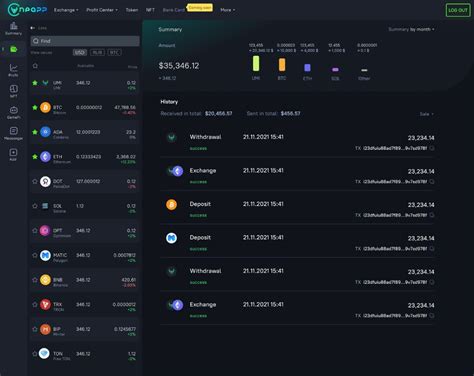474x376 pixels.
Task: Click the BTC coin icon in the asset list
Action: tap(45, 107)
